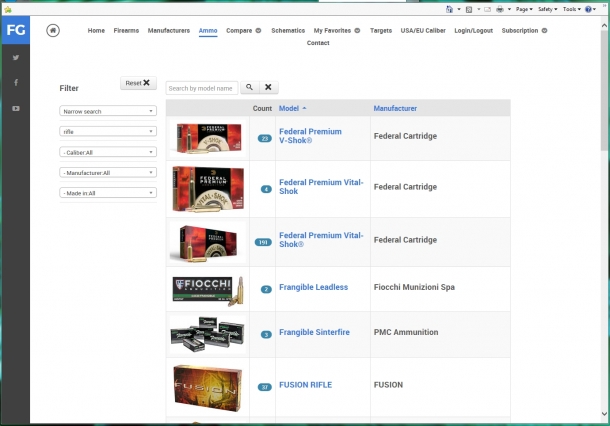610x426 pixels.
Task: Click the IE Read Mail icon
Action: (x=487, y=9)
